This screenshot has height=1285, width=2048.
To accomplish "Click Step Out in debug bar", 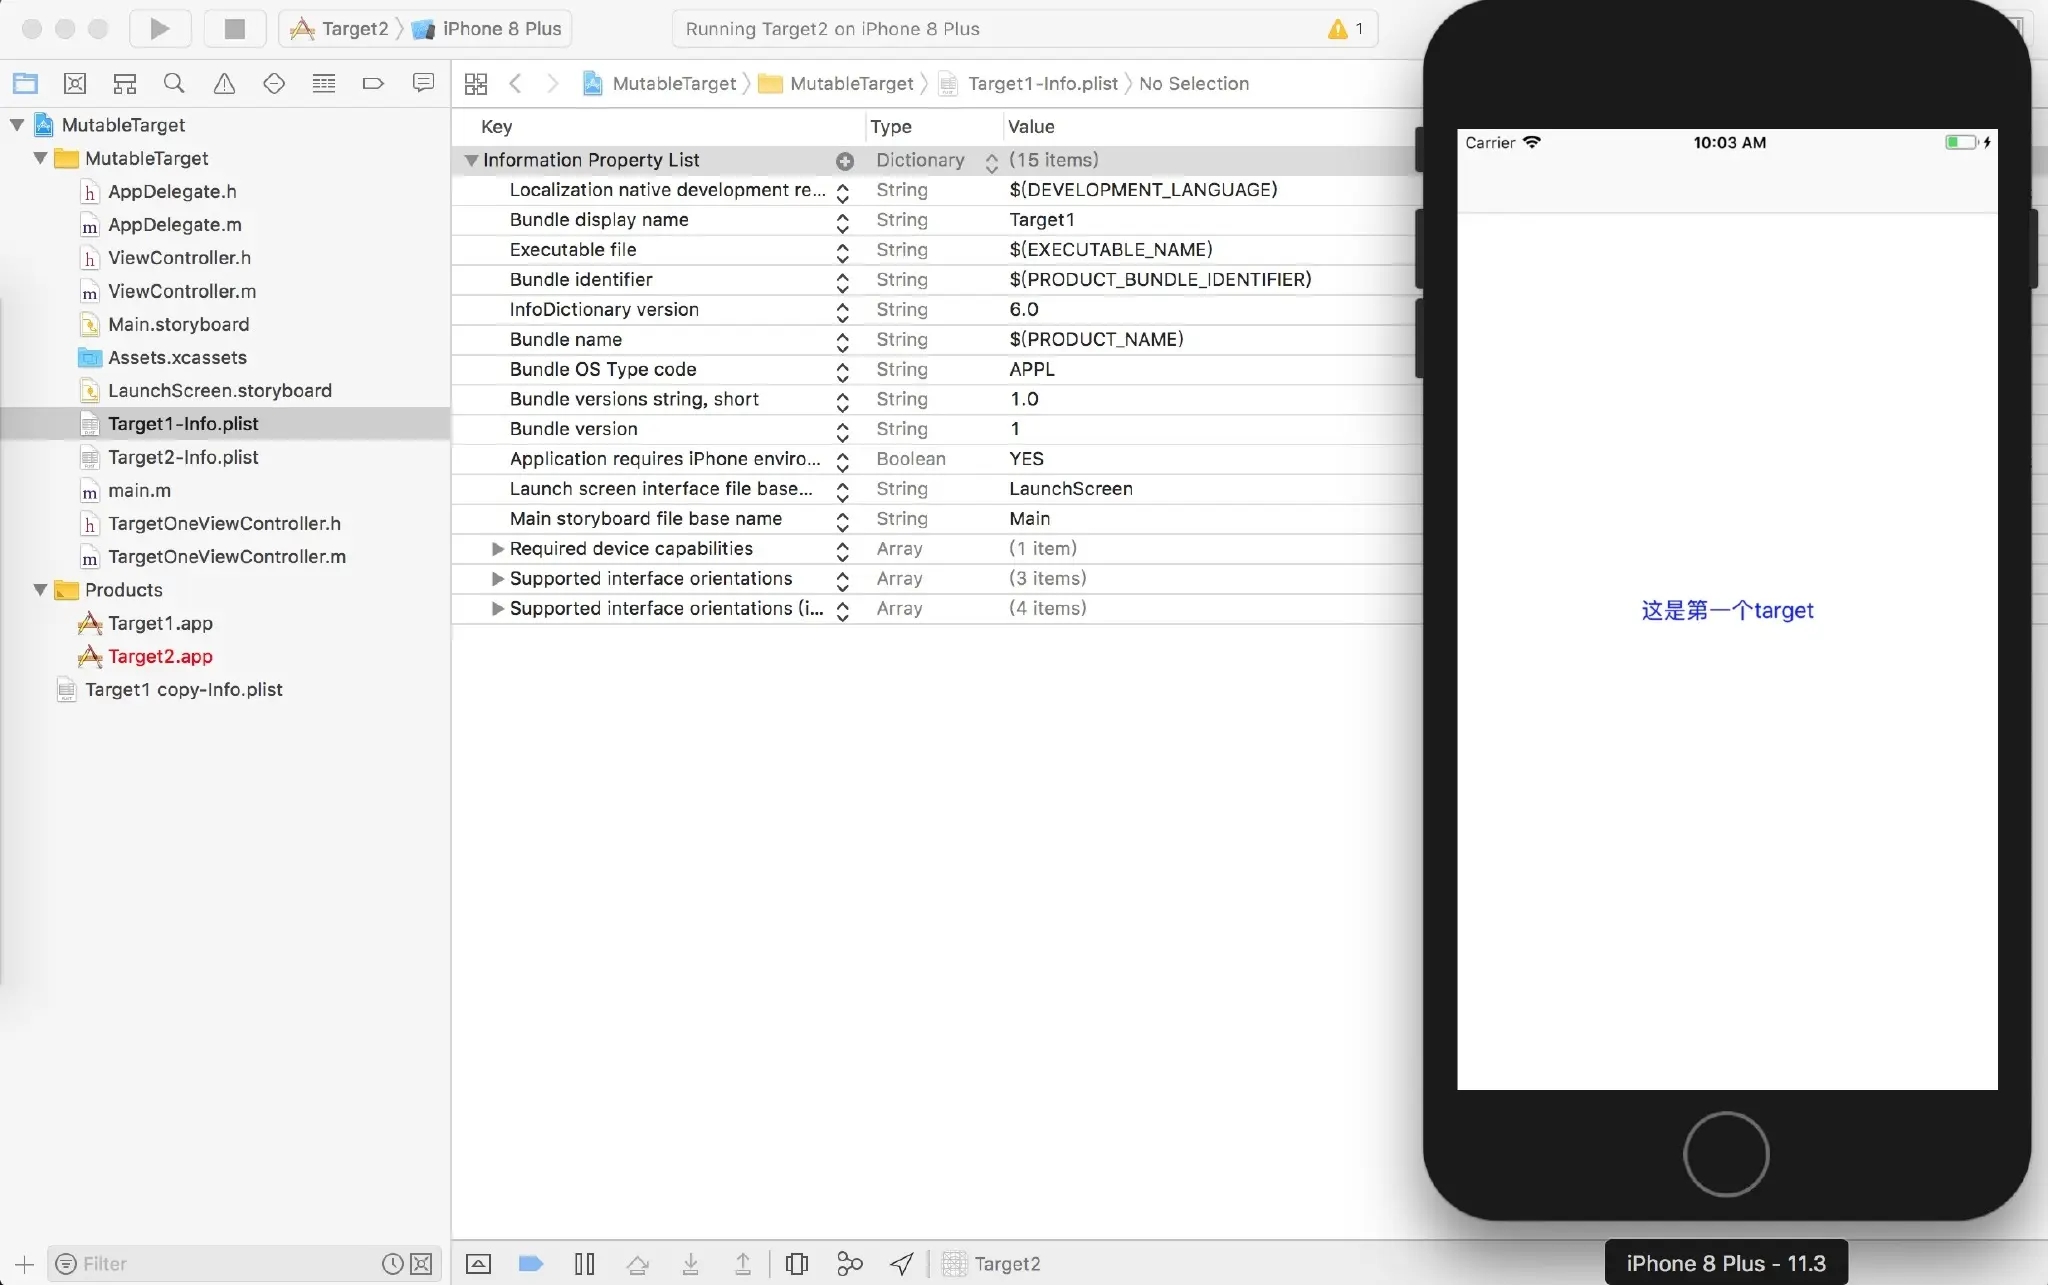I will click(x=743, y=1264).
